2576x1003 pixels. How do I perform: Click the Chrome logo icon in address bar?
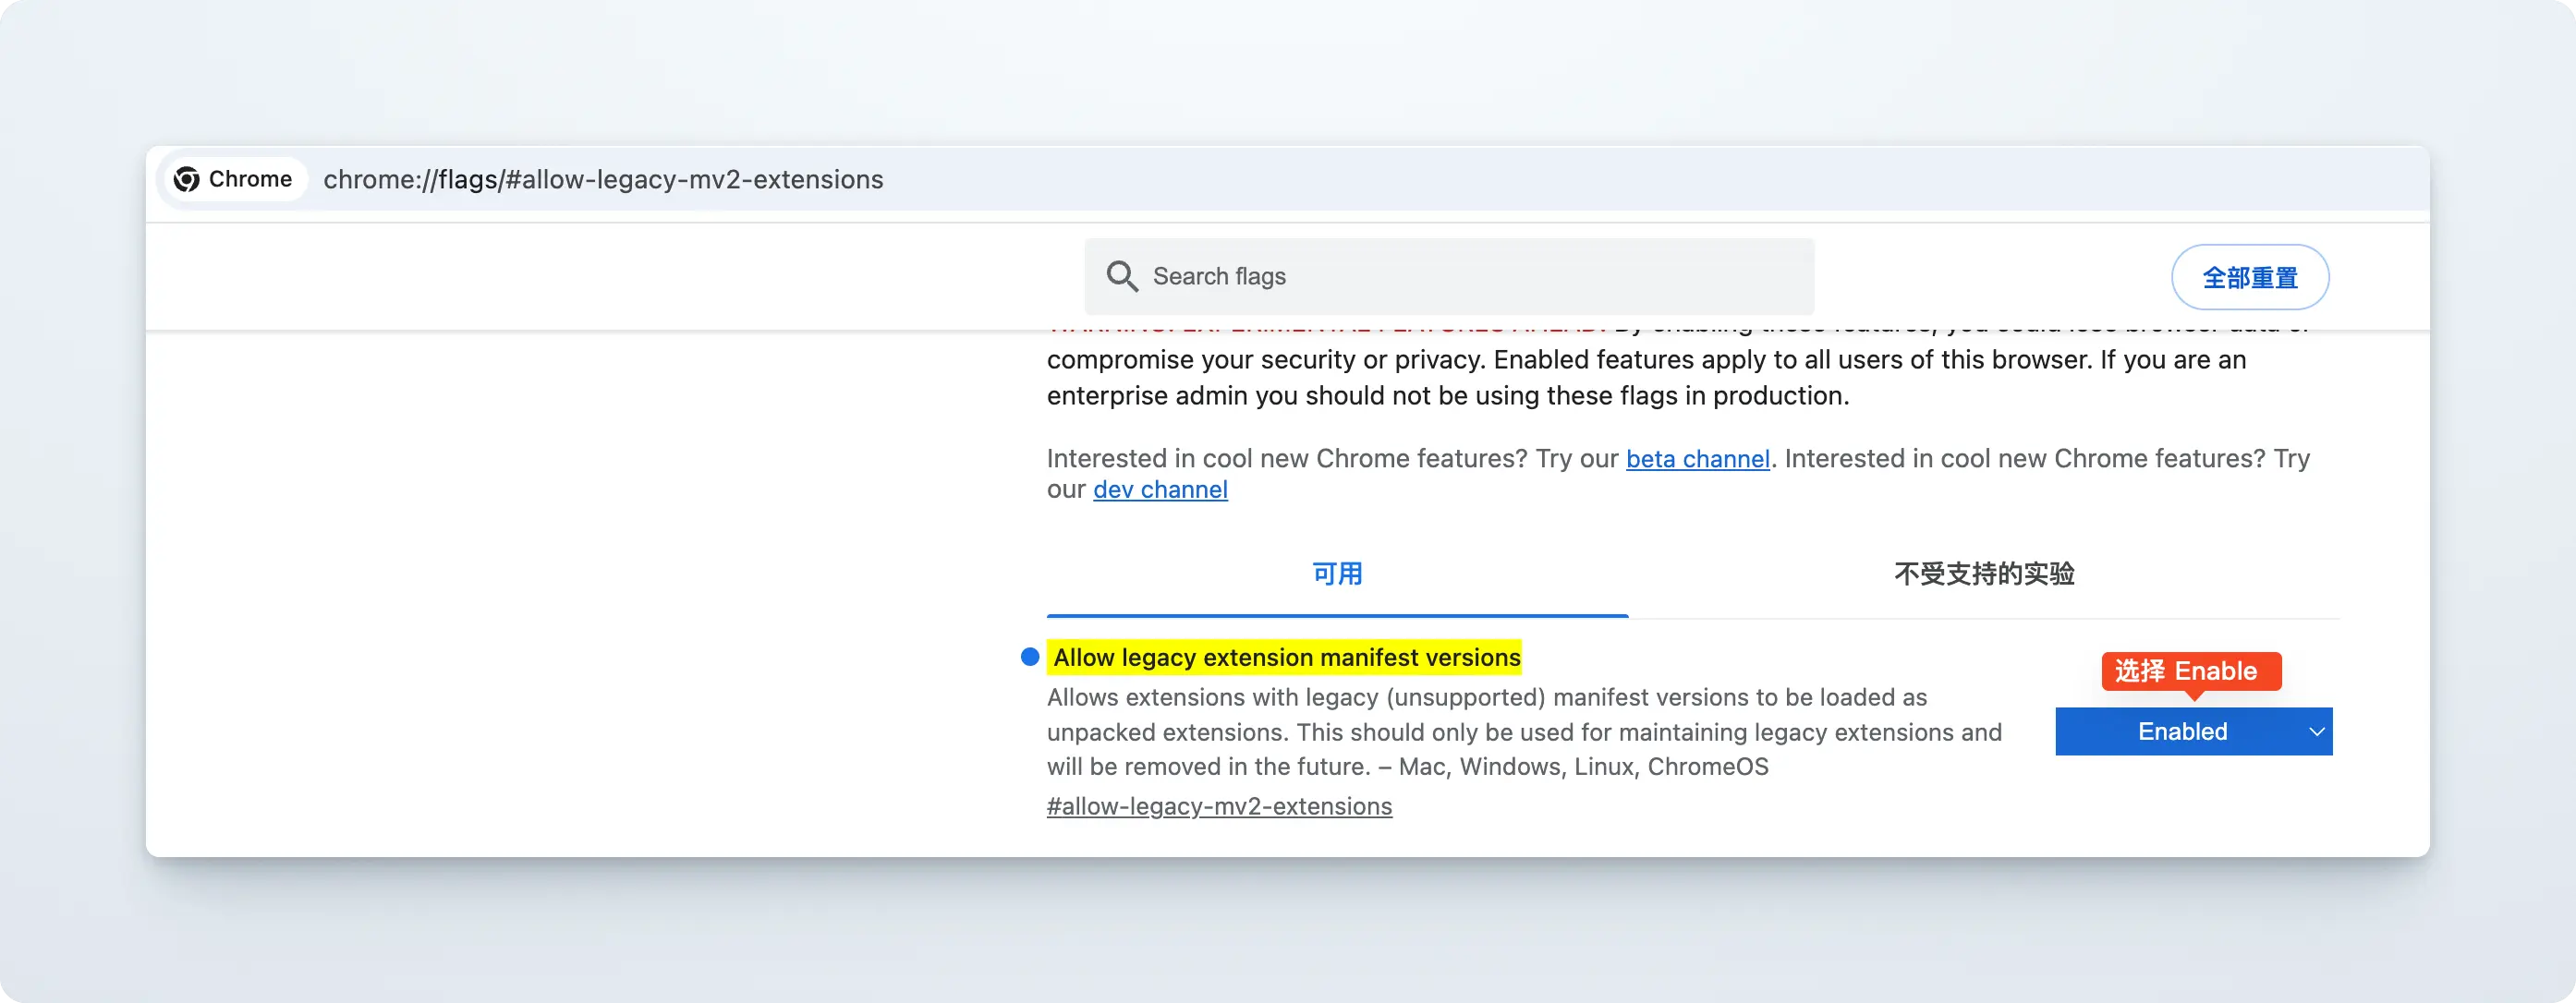187,179
